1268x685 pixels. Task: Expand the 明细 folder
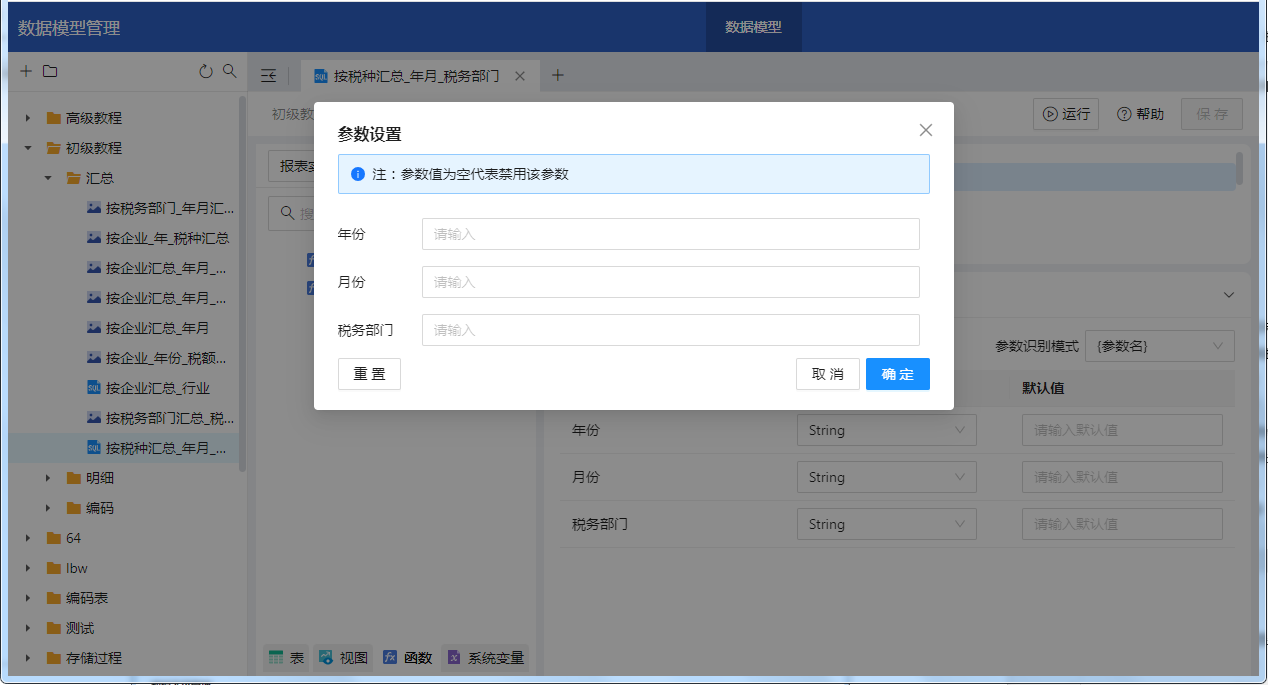point(48,478)
